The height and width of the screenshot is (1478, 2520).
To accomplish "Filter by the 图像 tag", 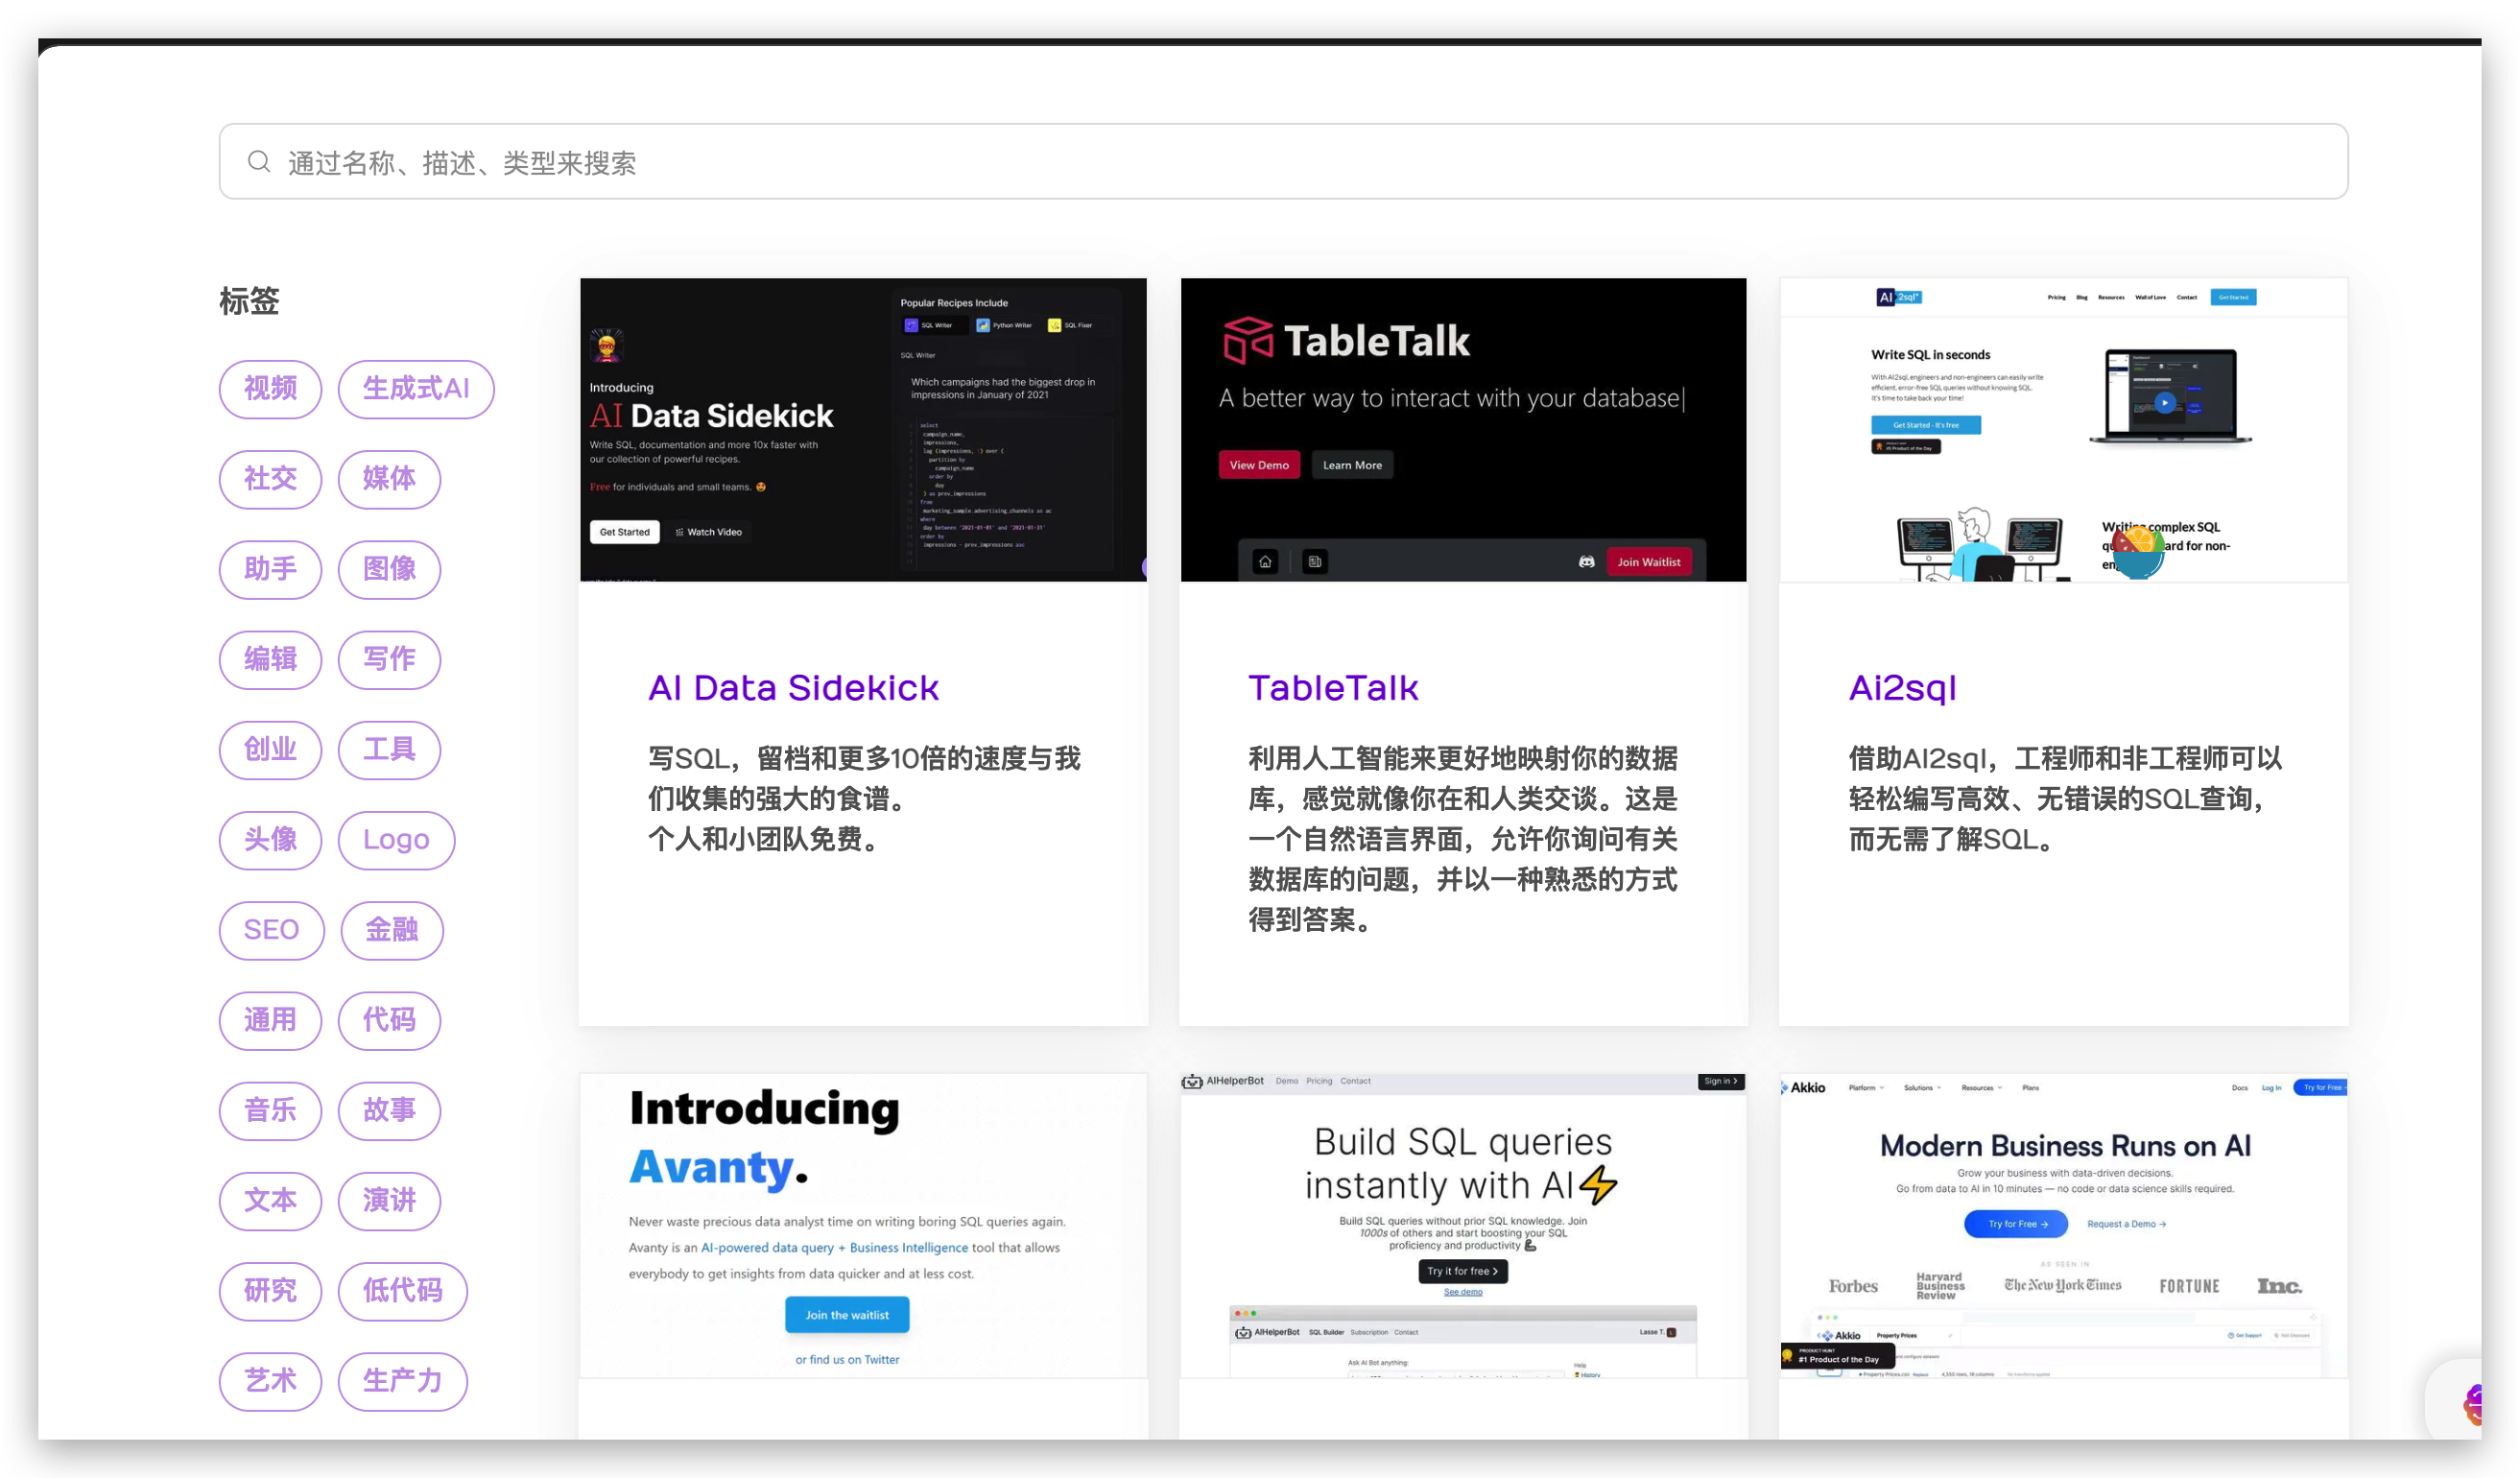I will (x=389, y=569).
